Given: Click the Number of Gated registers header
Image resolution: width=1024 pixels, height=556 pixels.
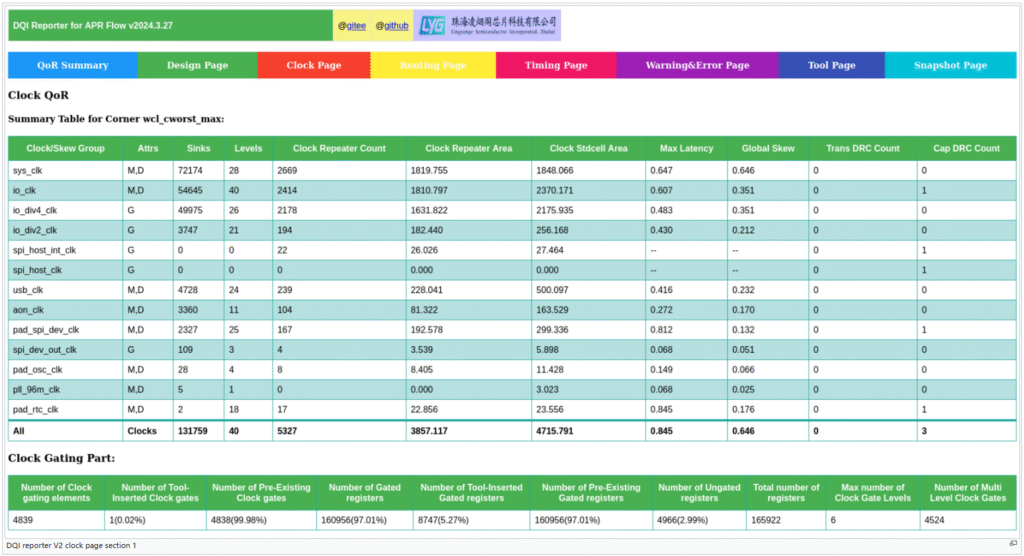Looking at the screenshot, I should 364,493.
